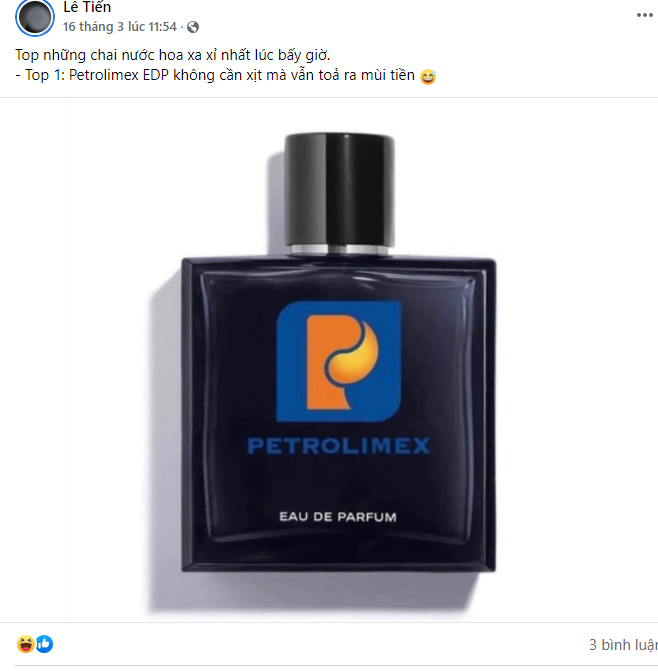Click the EAU DE PARFUM label
This screenshot has height=671, width=658.
coord(338,517)
